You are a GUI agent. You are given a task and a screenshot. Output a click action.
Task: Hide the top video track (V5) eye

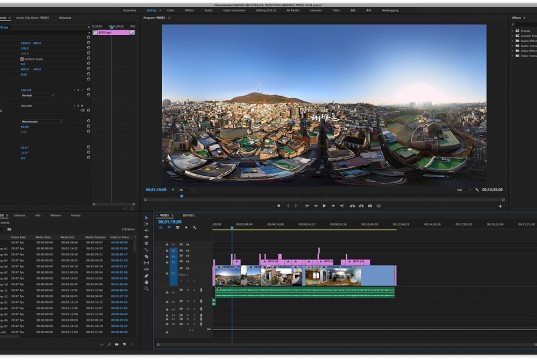point(188,245)
